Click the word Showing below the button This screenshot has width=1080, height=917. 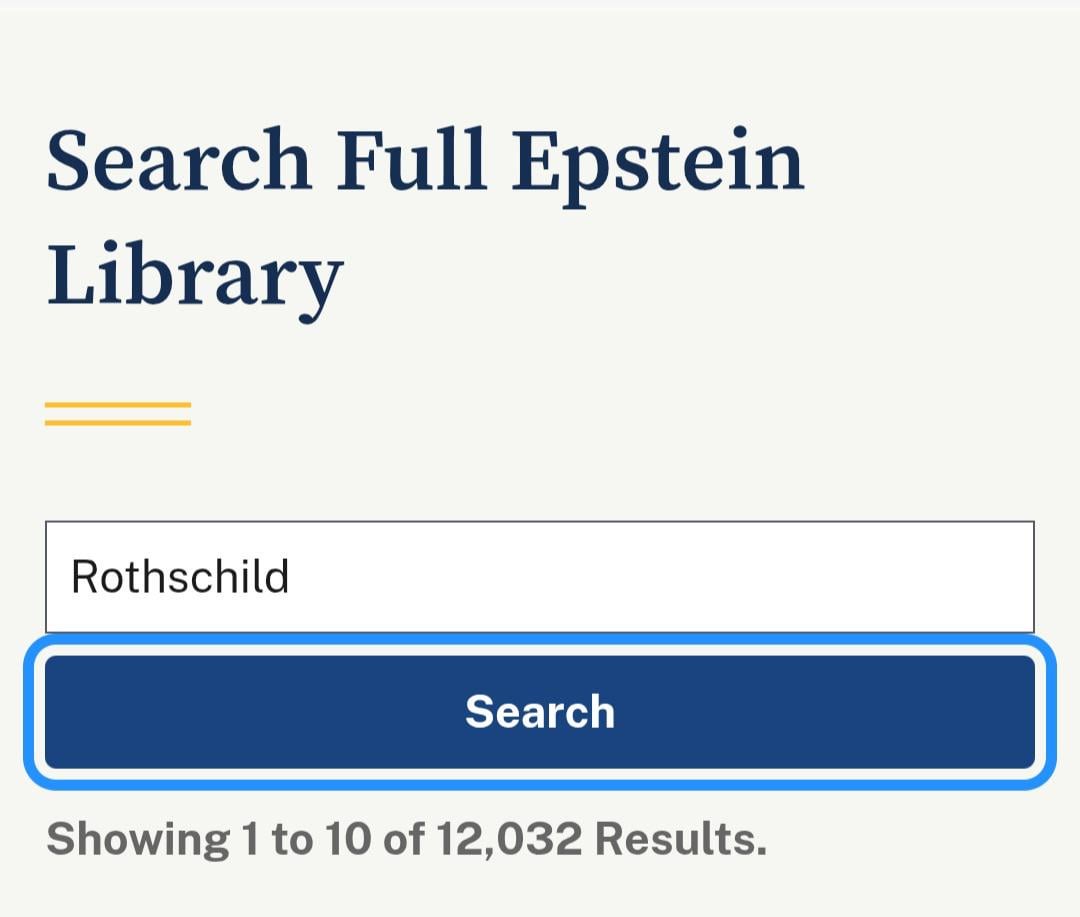[138, 839]
